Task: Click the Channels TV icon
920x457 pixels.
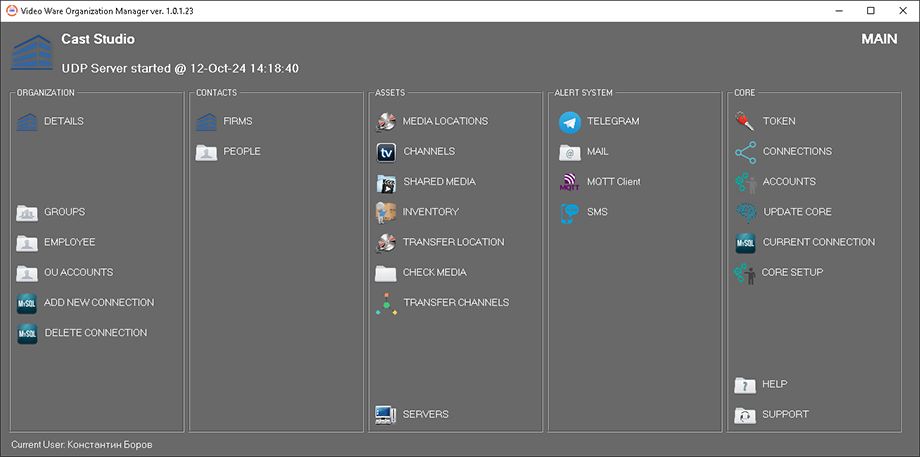Action: [386, 153]
